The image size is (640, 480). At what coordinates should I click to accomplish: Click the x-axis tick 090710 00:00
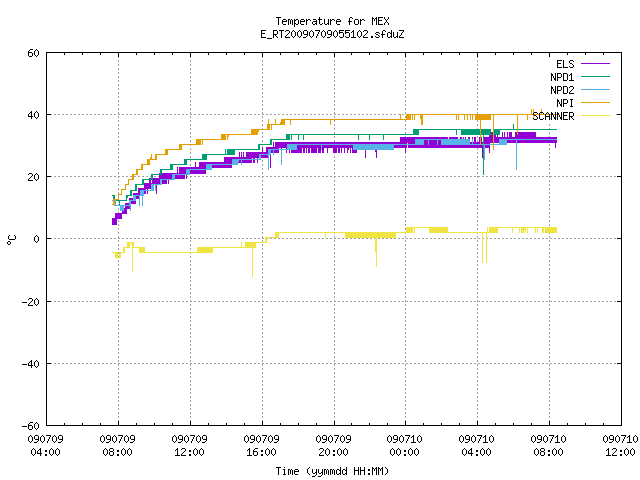click(x=404, y=446)
